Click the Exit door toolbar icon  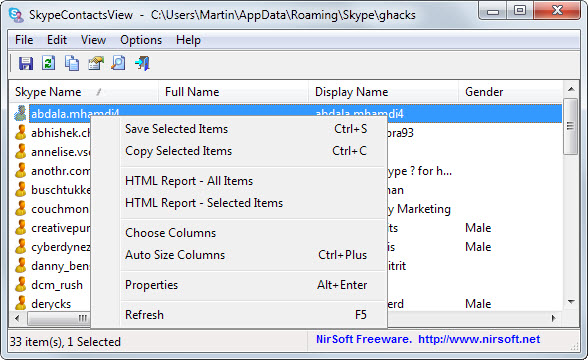[x=142, y=63]
